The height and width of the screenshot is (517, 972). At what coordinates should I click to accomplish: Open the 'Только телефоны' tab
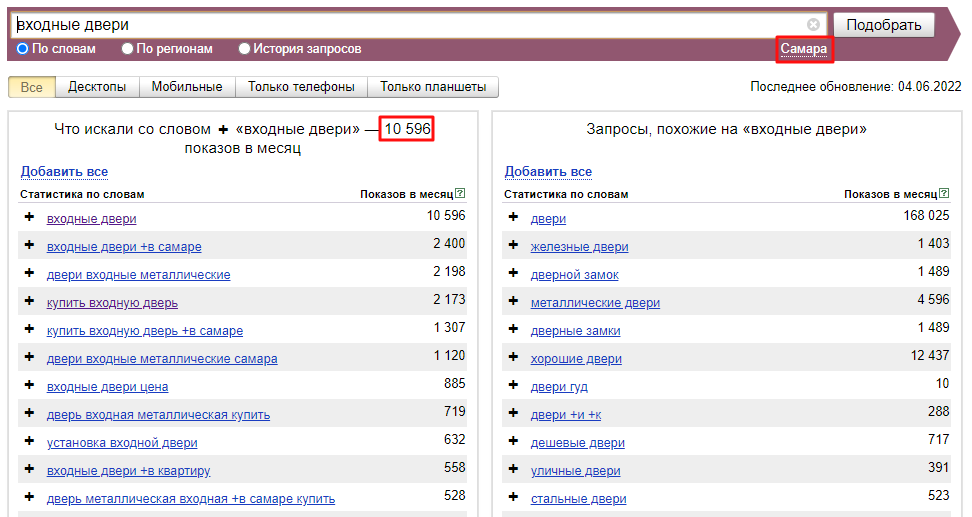pyautogui.click(x=301, y=87)
